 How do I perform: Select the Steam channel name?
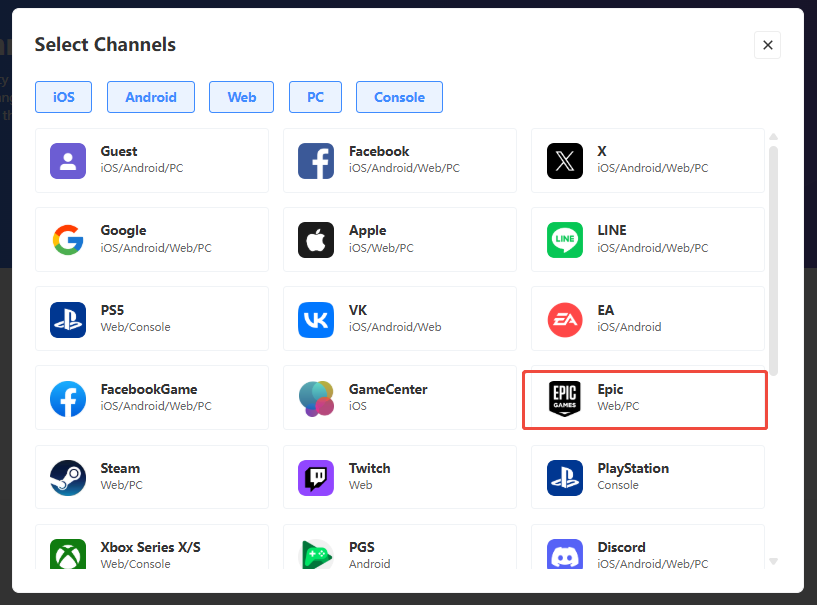(120, 468)
